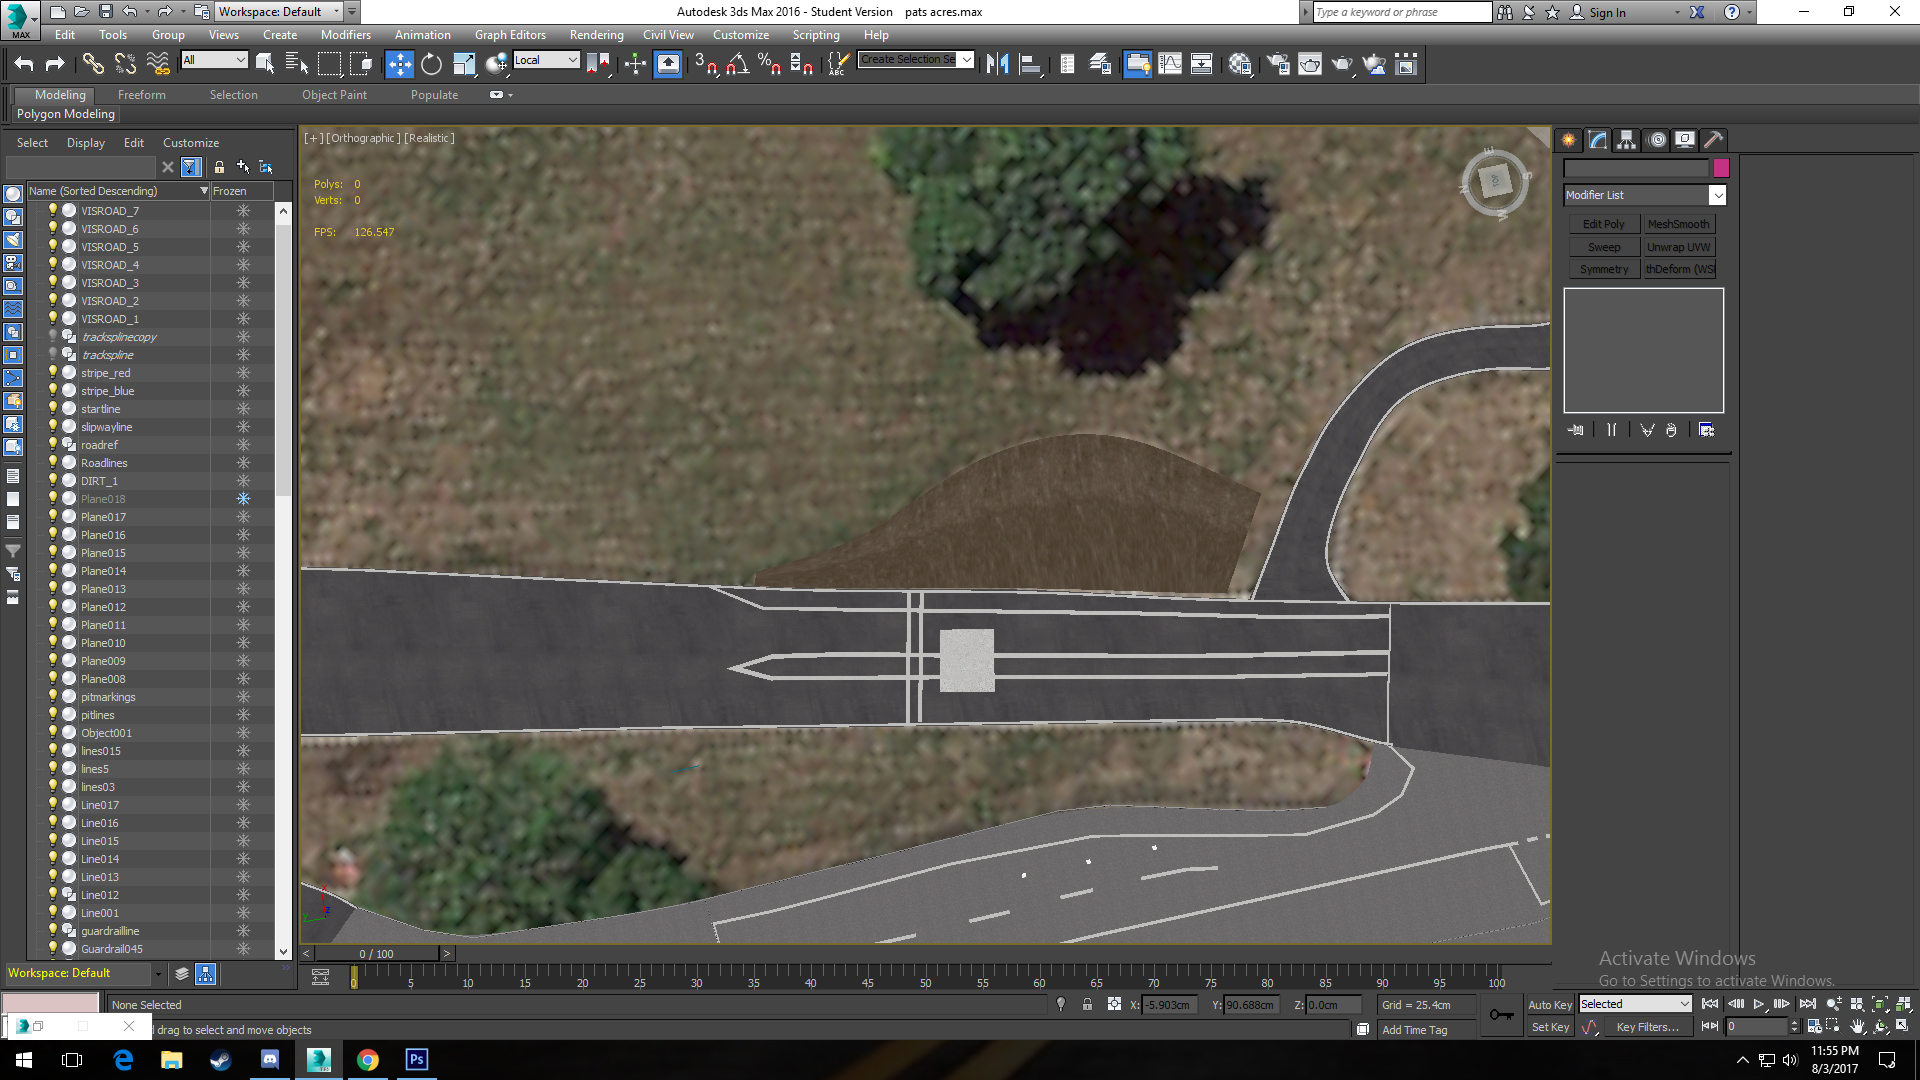
Task: Activate the Select and Move tool
Action: coord(399,64)
